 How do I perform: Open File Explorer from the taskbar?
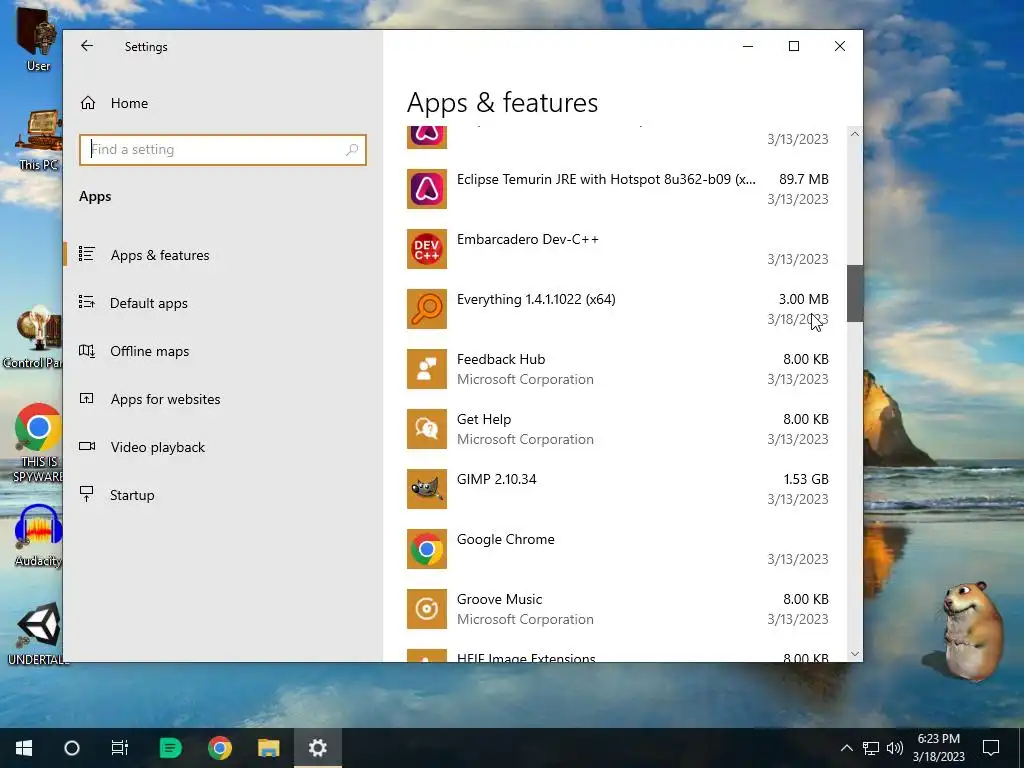pyautogui.click(x=268, y=748)
